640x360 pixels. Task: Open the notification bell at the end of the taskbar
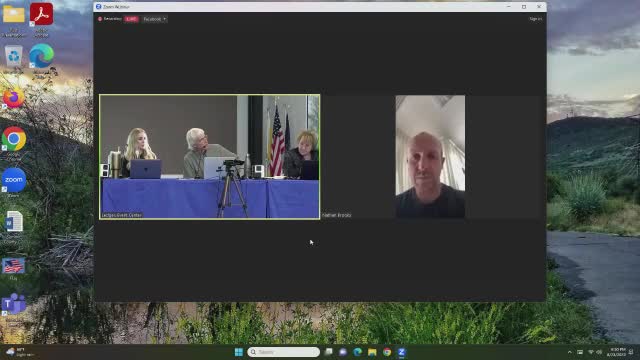coord(631,352)
